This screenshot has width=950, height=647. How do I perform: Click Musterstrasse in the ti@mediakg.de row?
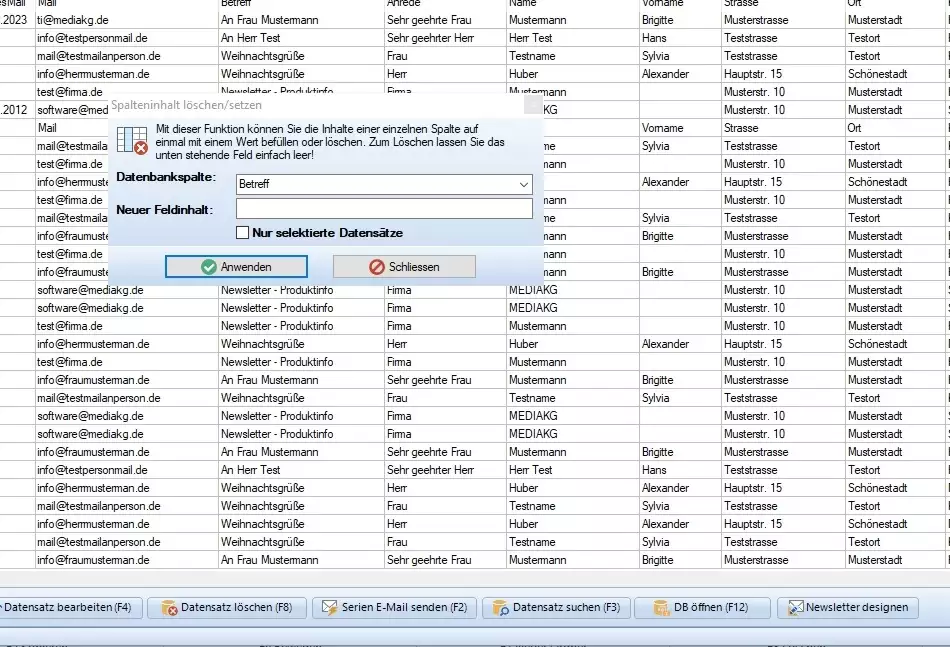[783, 20]
